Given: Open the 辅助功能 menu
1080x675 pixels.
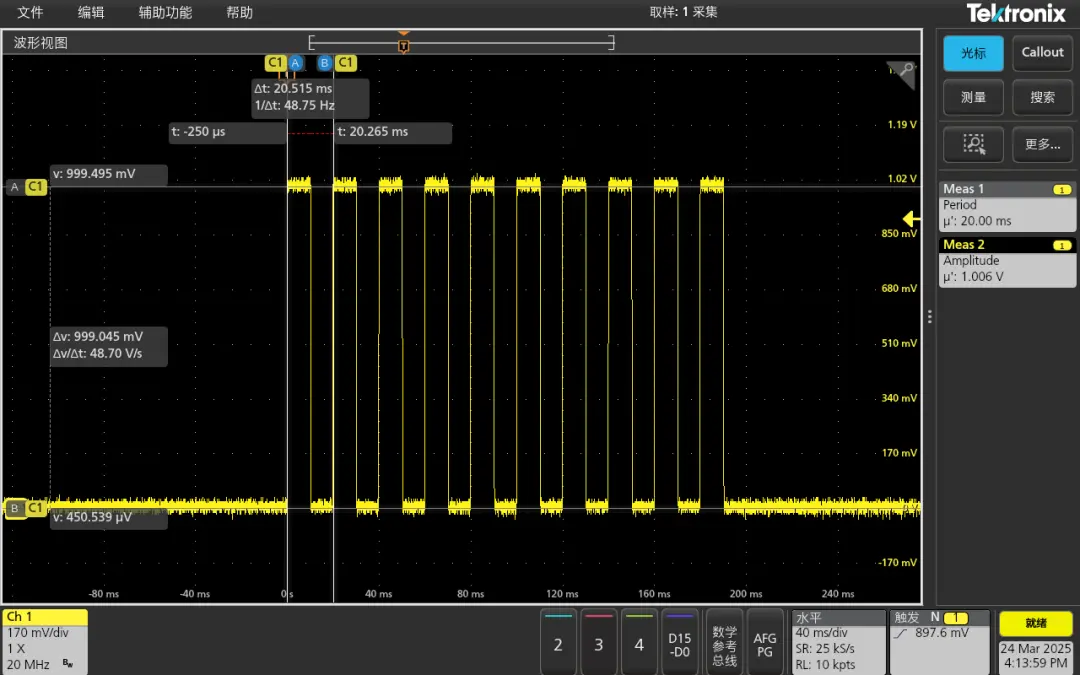Looking at the screenshot, I should [165, 12].
